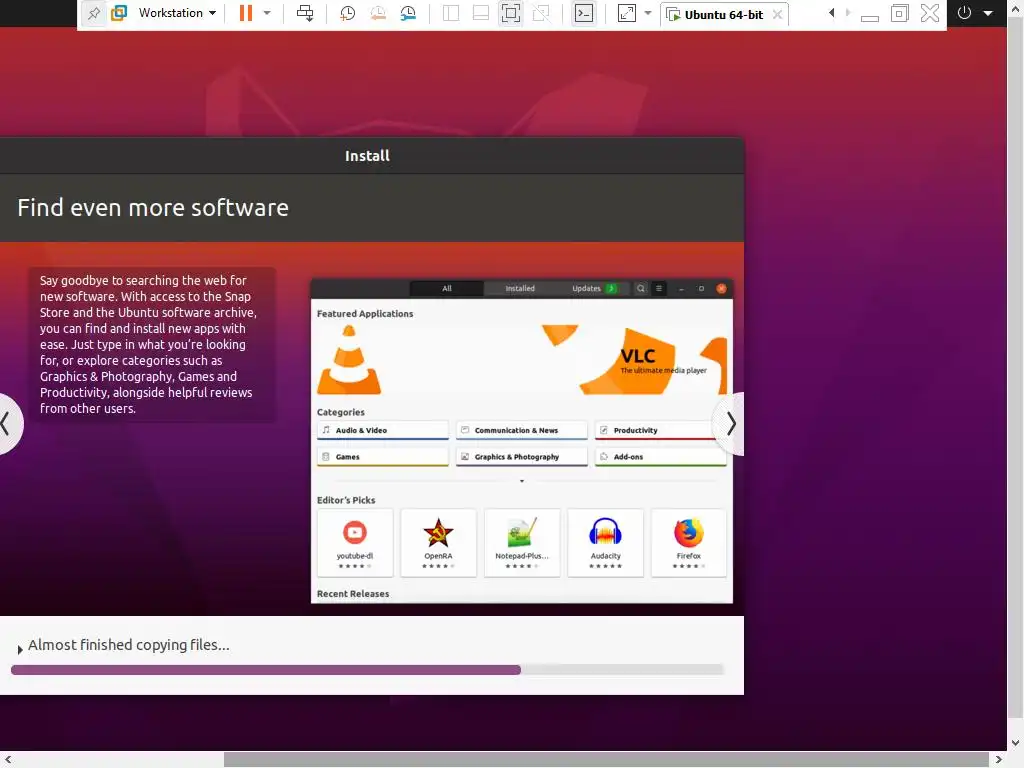Expand the stretch guest options arrow
This screenshot has width=1024, height=768.
point(648,13)
